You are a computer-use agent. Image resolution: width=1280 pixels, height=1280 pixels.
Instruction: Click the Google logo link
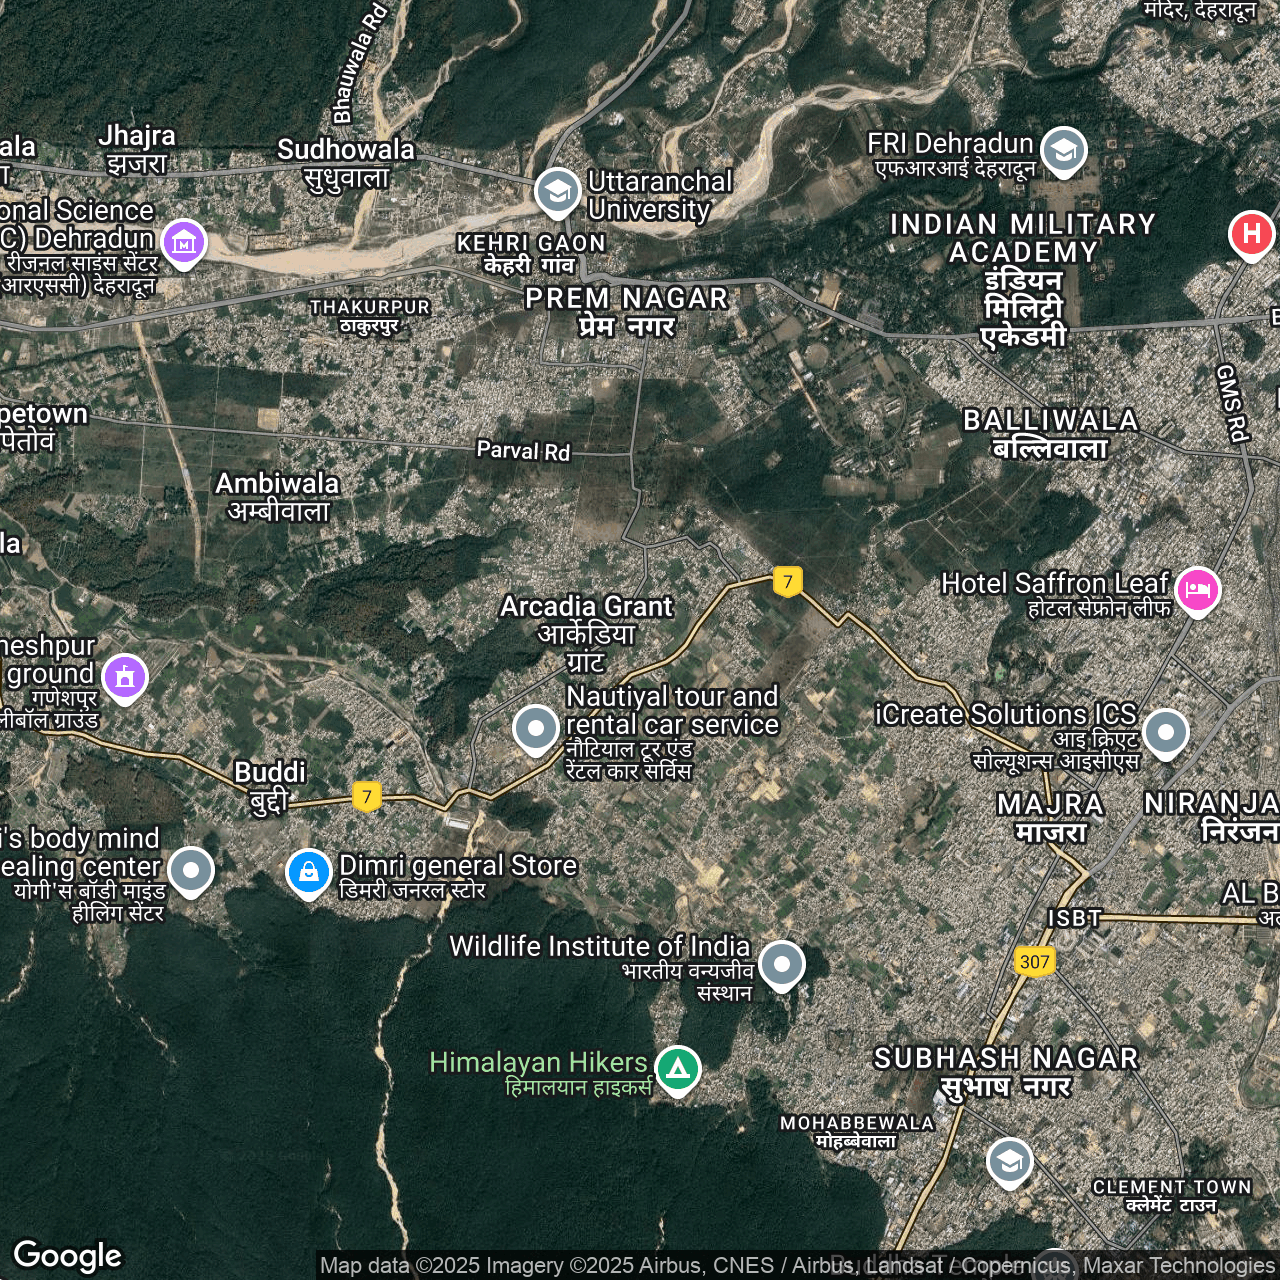(68, 1255)
